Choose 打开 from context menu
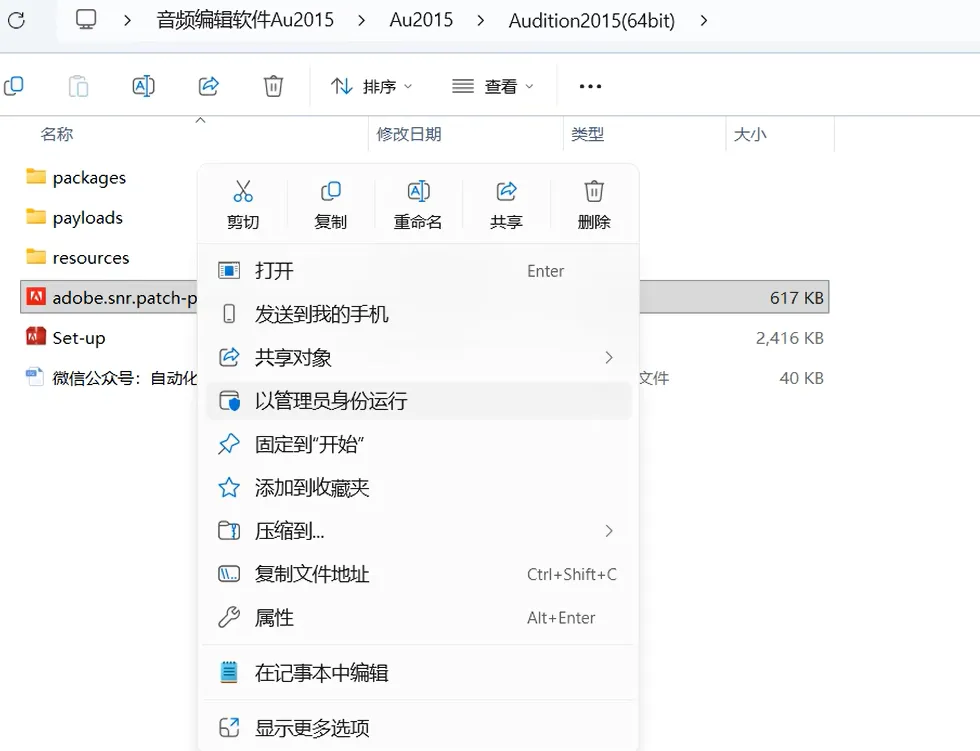980x751 pixels. click(x=419, y=271)
